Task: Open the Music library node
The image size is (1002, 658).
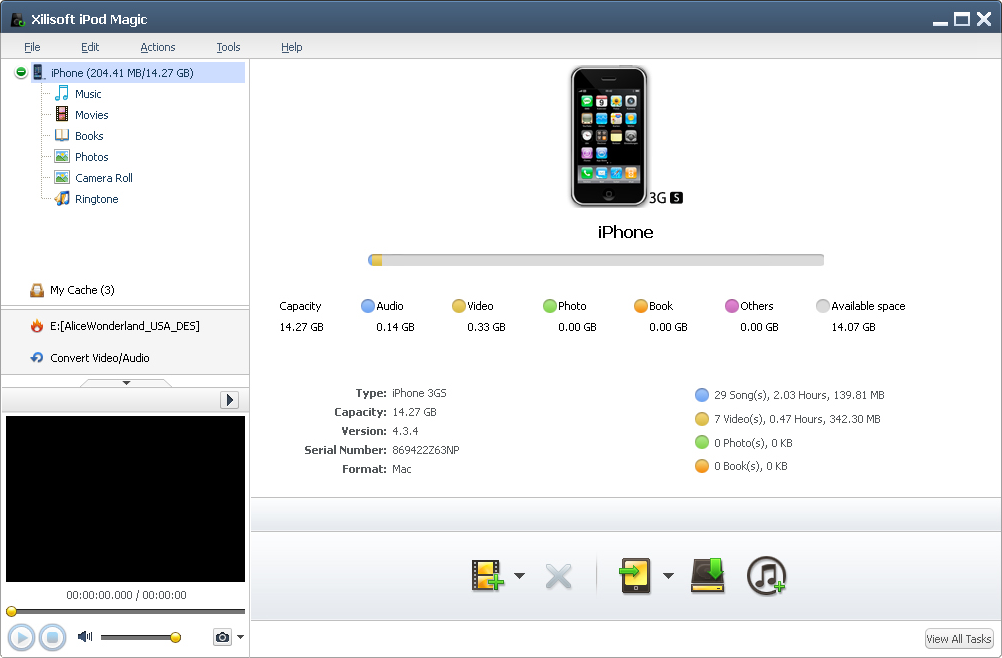Action: tap(88, 94)
